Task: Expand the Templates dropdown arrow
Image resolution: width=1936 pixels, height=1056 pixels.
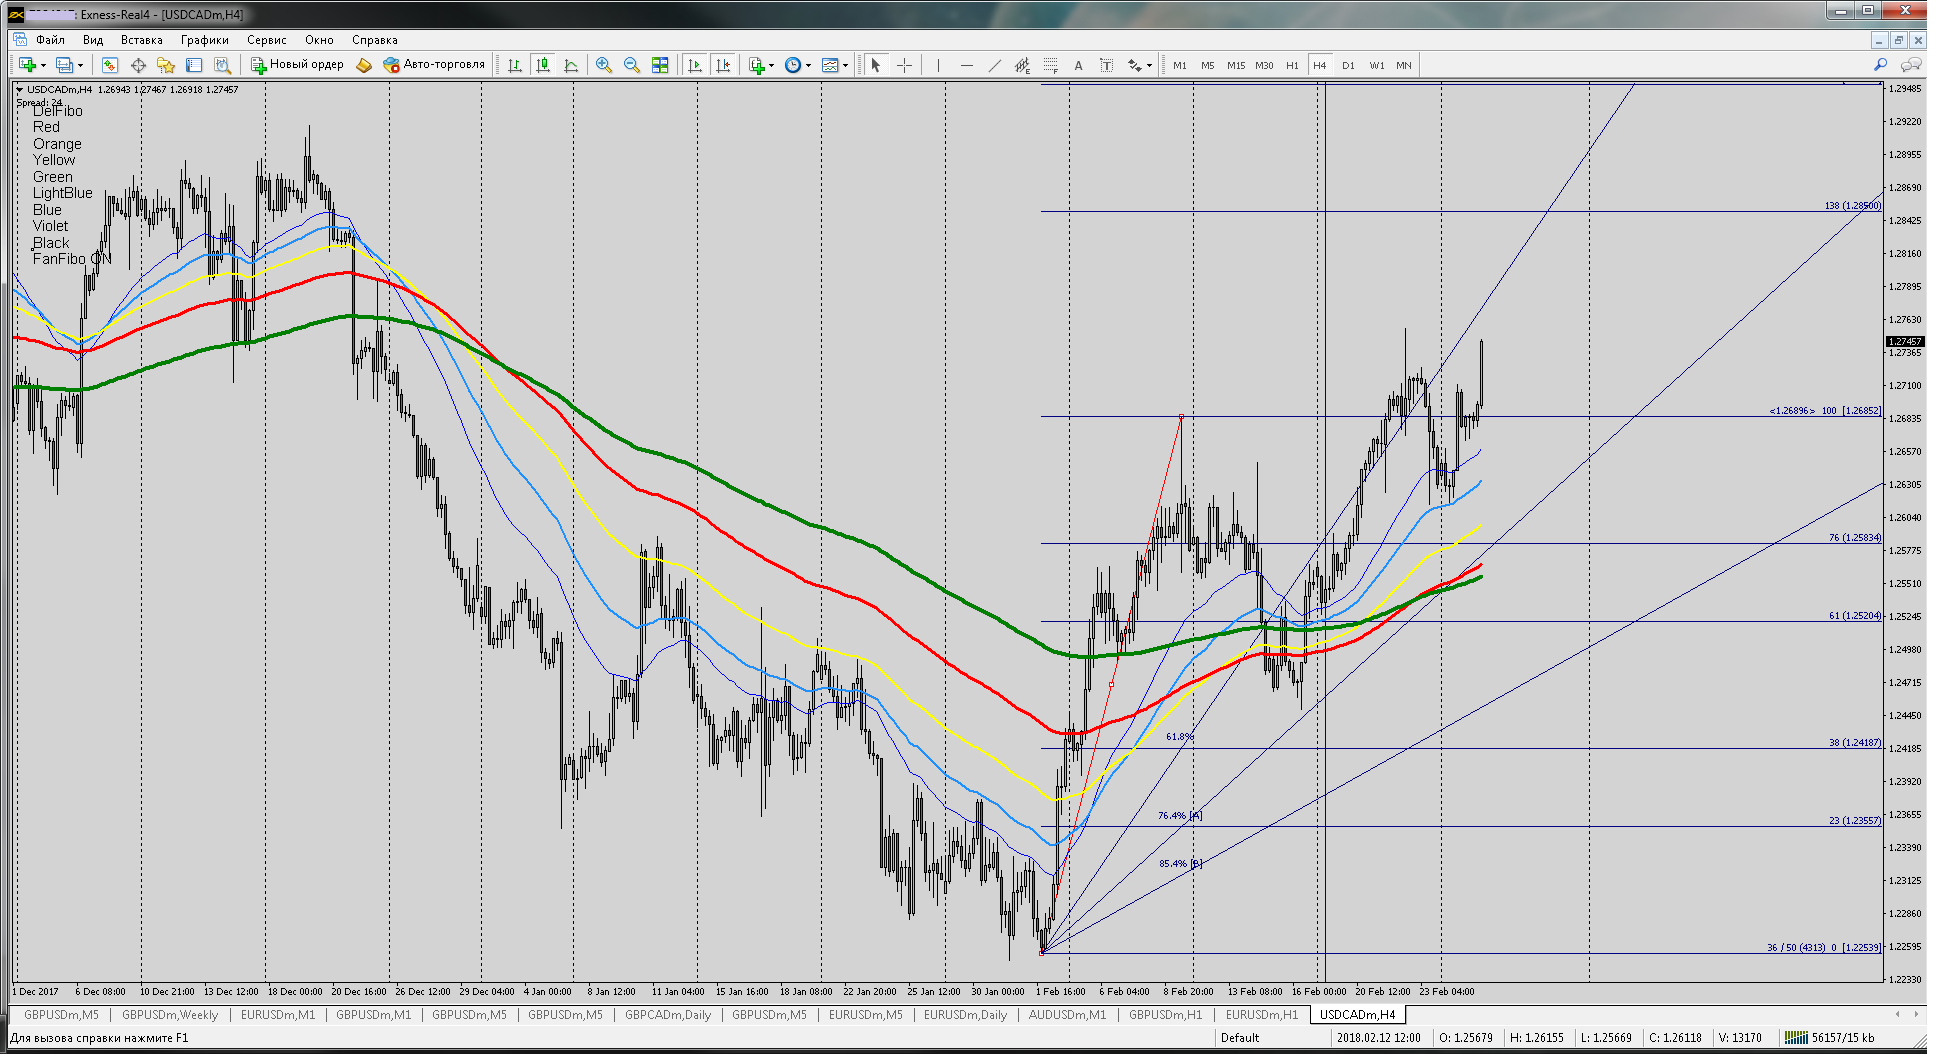Action: point(845,66)
